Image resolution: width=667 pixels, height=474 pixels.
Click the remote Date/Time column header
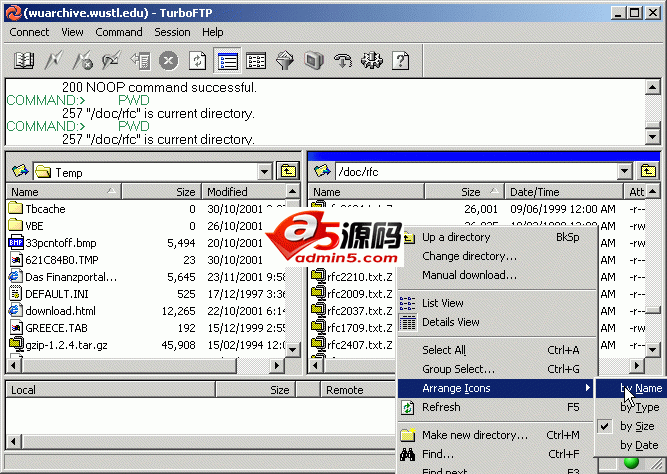(535, 191)
